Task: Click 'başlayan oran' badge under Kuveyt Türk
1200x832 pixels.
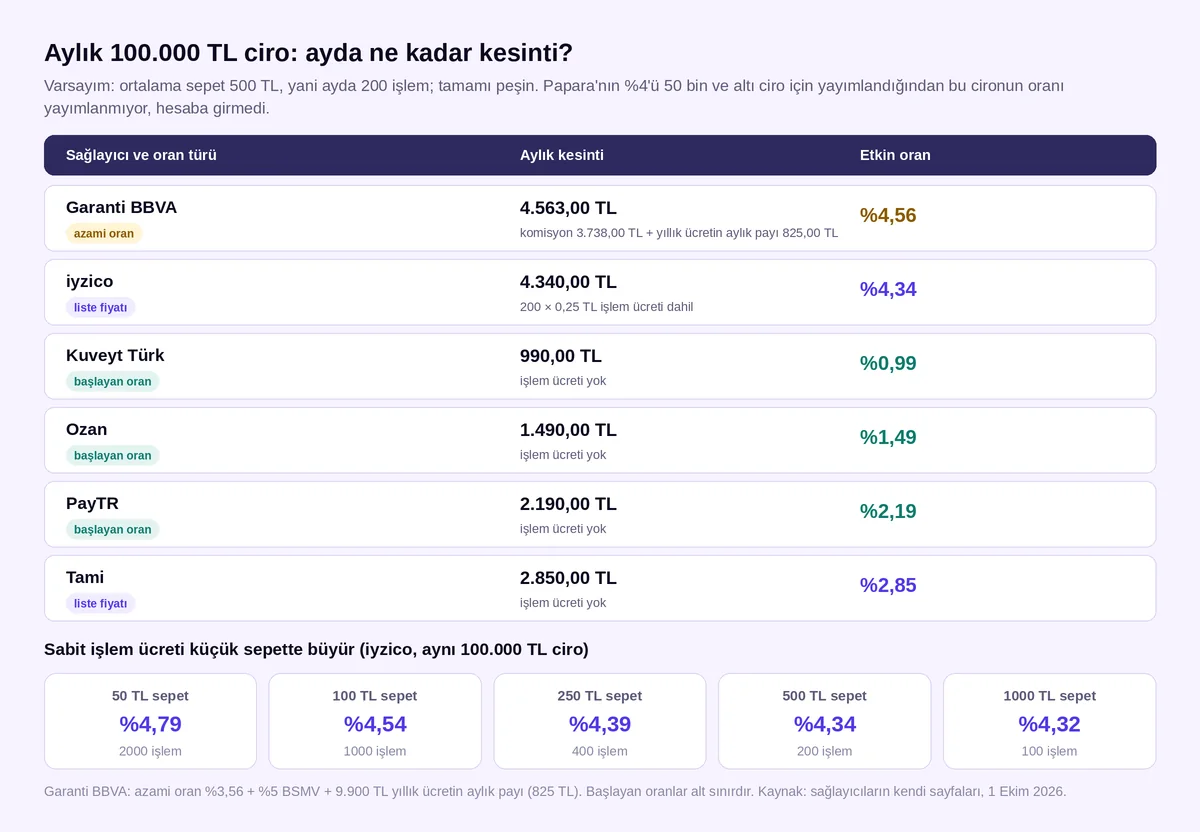Action: 112,381
